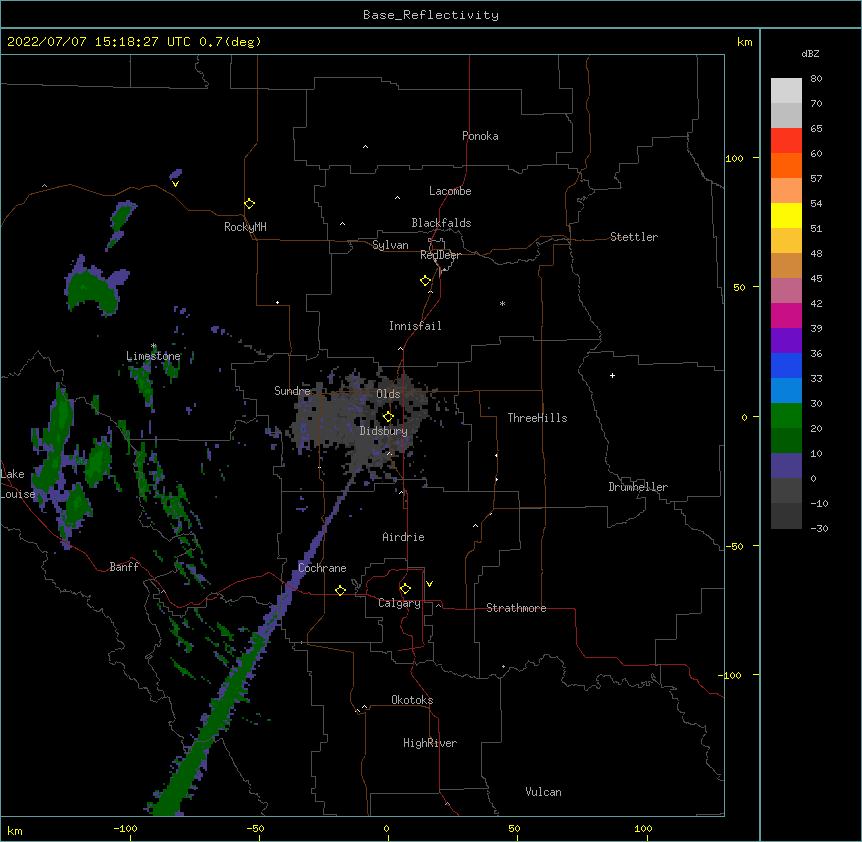Click the white asterisk marker east of Innisfail
862x842 pixels.
(502, 303)
